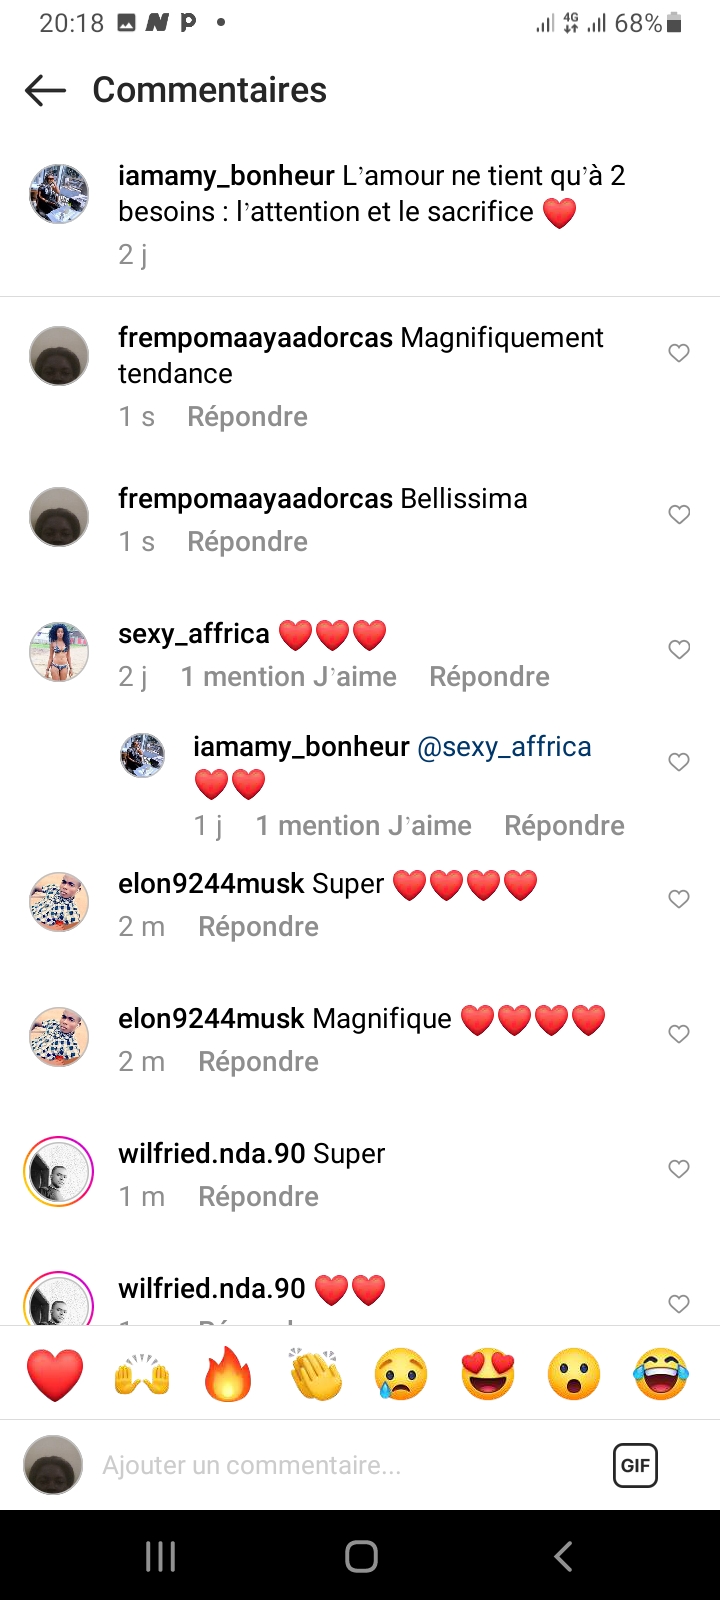
Task: Insert the fire emoji quick reaction
Action: [228, 1374]
